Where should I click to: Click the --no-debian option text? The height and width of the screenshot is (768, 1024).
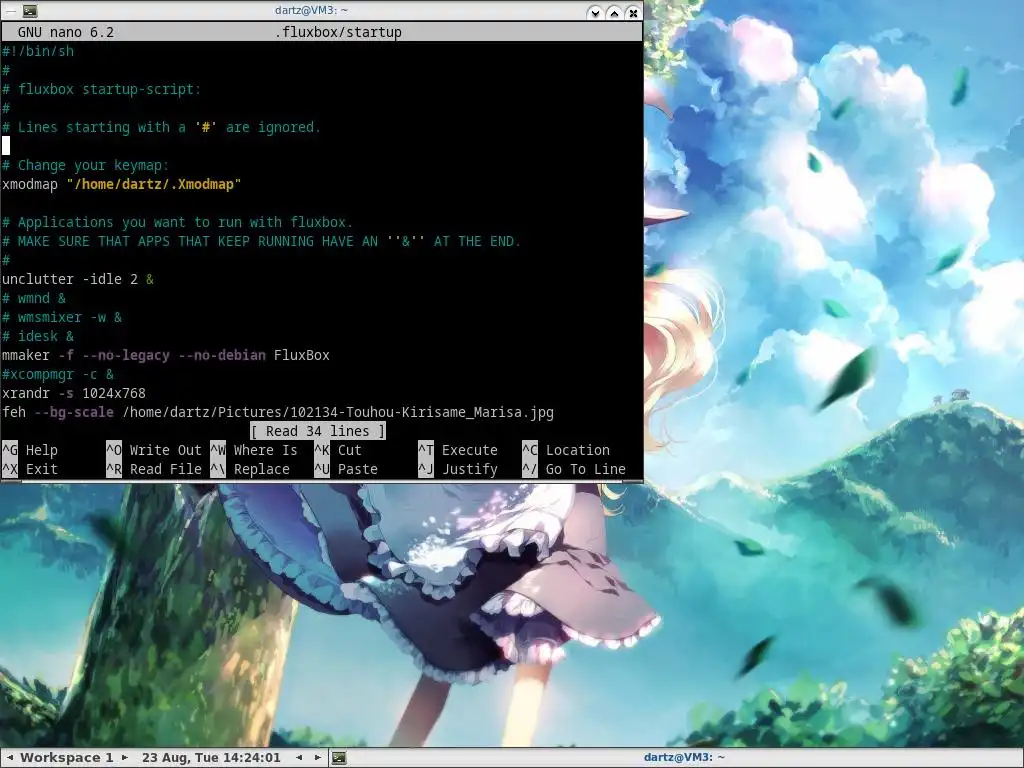pyautogui.click(x=222, y=355)
